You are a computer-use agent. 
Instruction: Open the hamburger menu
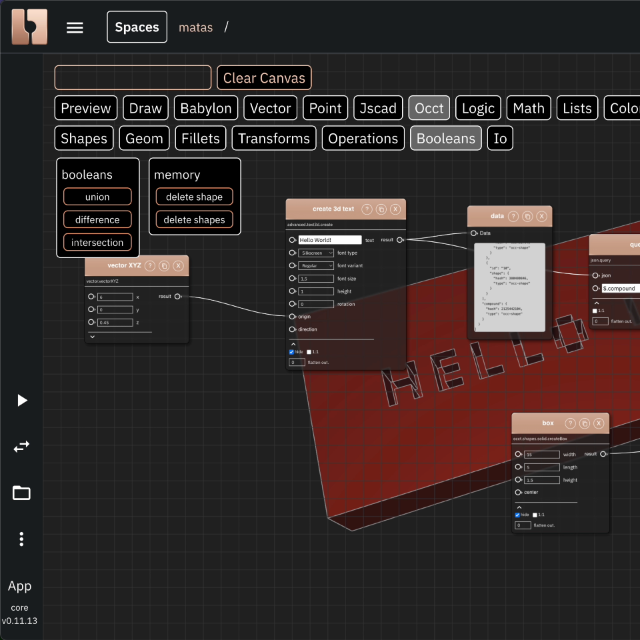click(x=75, y=27)
